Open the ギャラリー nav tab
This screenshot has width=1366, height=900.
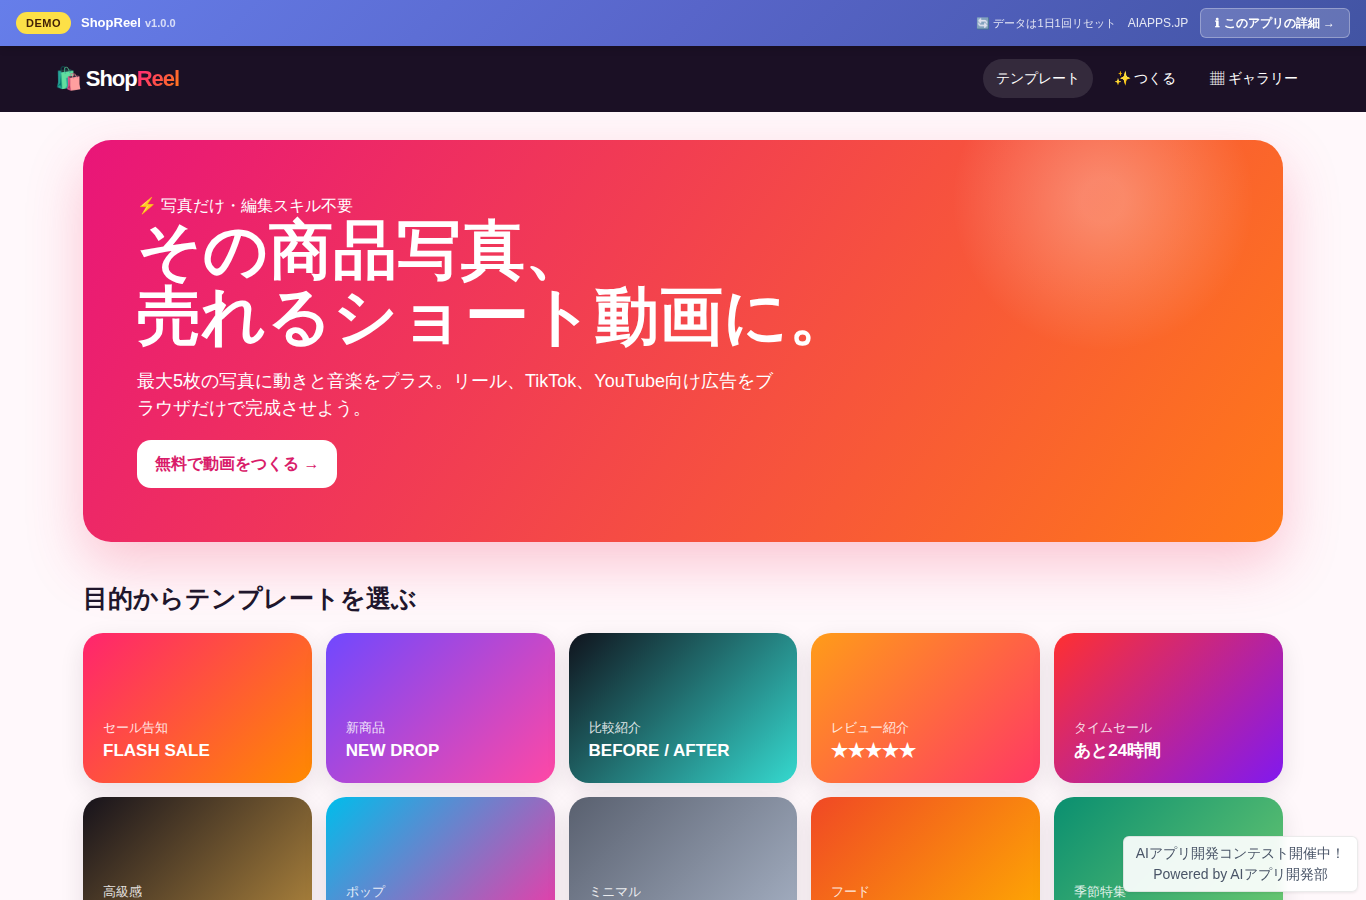tap(1254, 79)
